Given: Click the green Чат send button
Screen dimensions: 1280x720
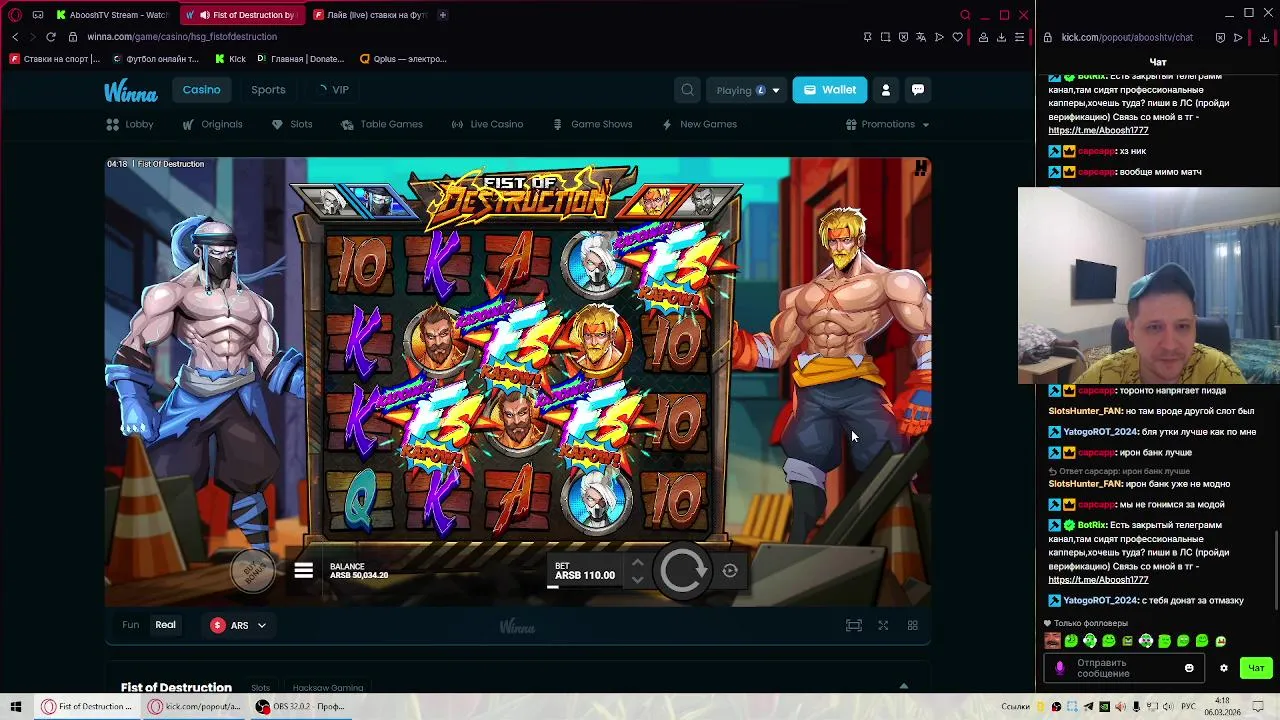Looking at the screenshot, I should point(1256,668).
